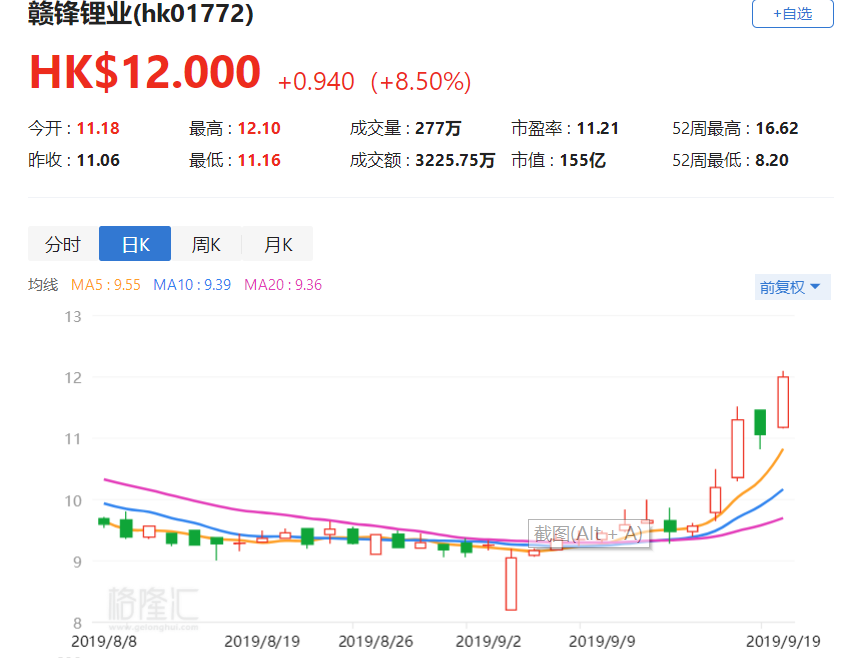Click the price change +0.940
The height and width of the screenshot is (658, 851).
point(316,81)
